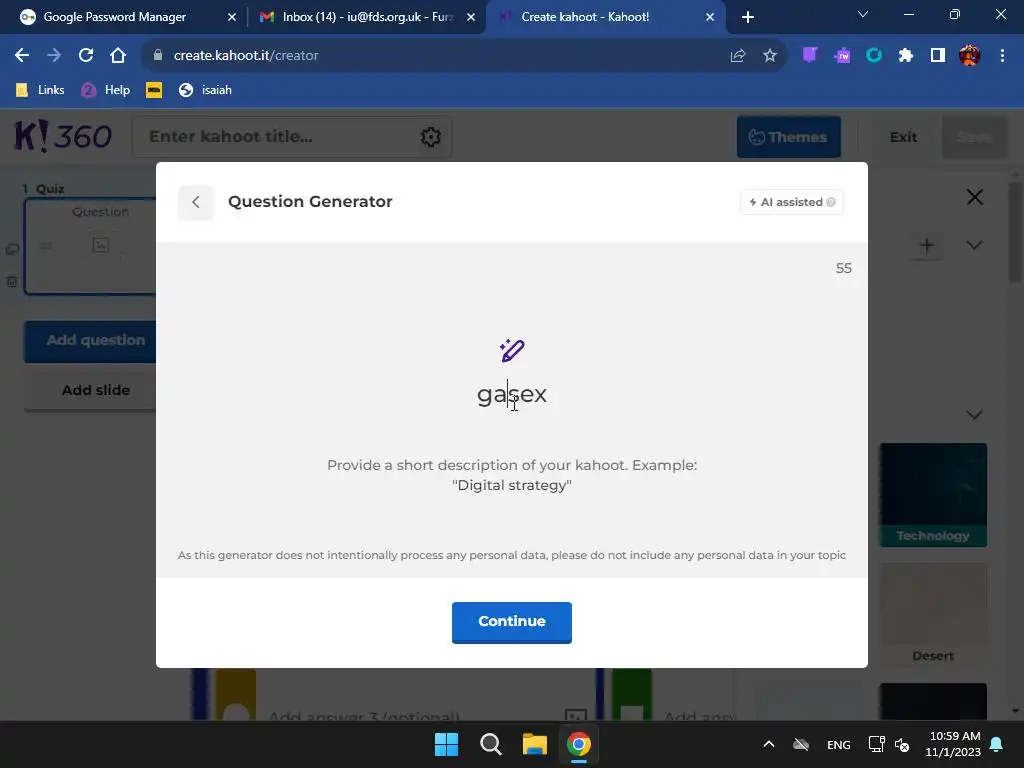Screen dimensions: 1024x768
Task: Click the Chrome taskbar icon
Action: pos(579,744)
